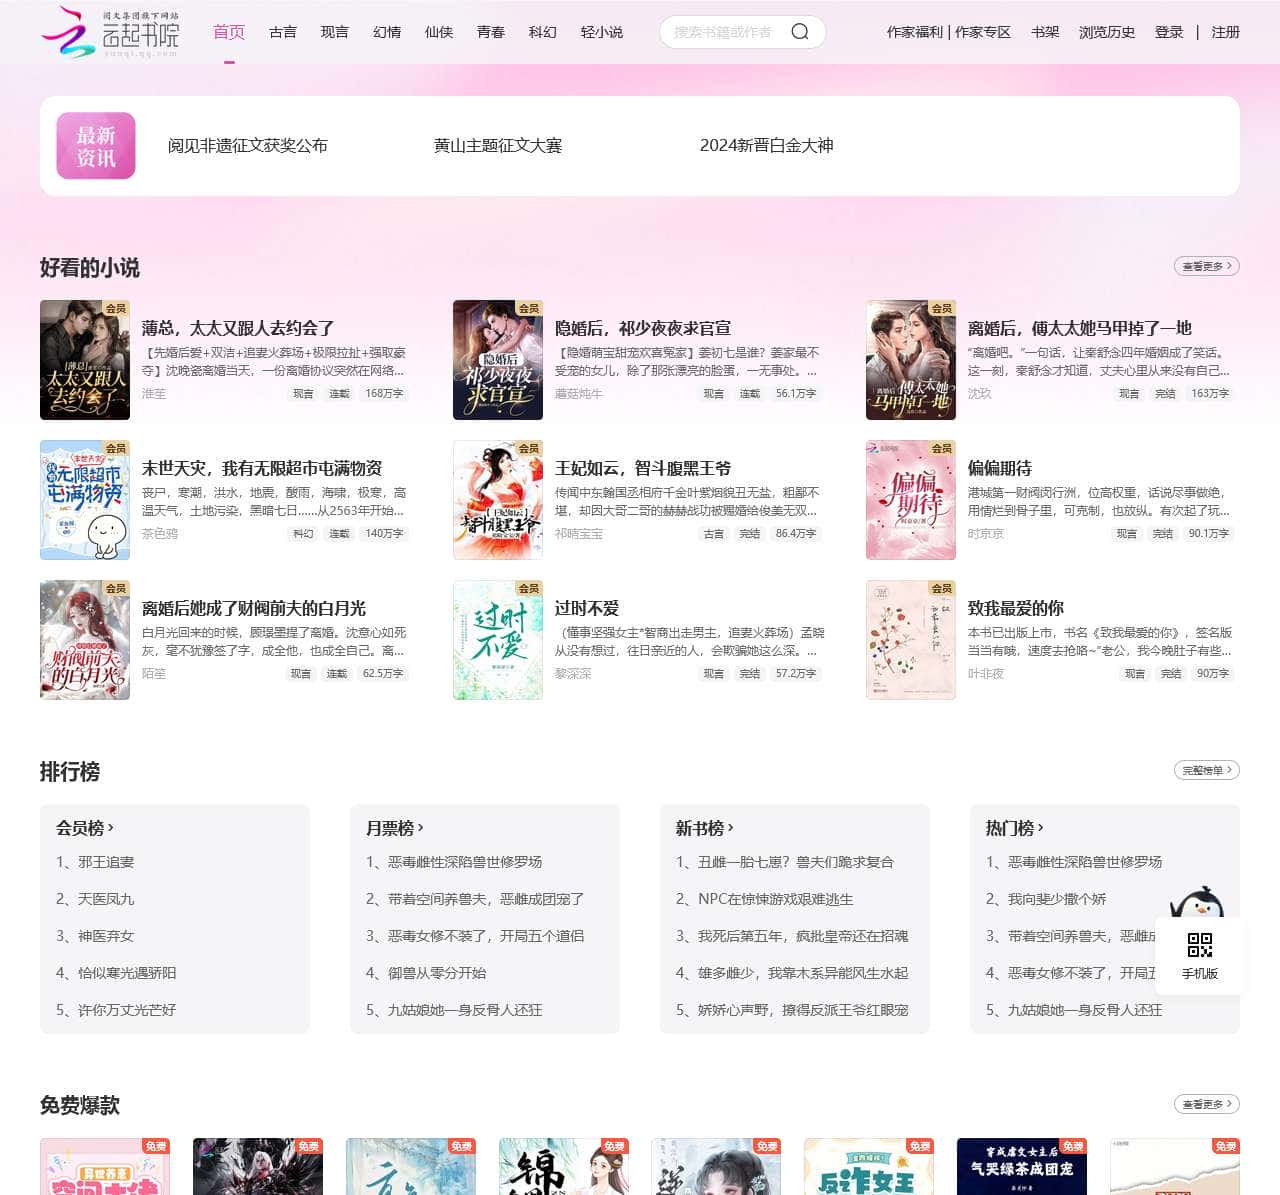
Task: Open 末世天灾 supermarket book cover
Action: (85, 500)
